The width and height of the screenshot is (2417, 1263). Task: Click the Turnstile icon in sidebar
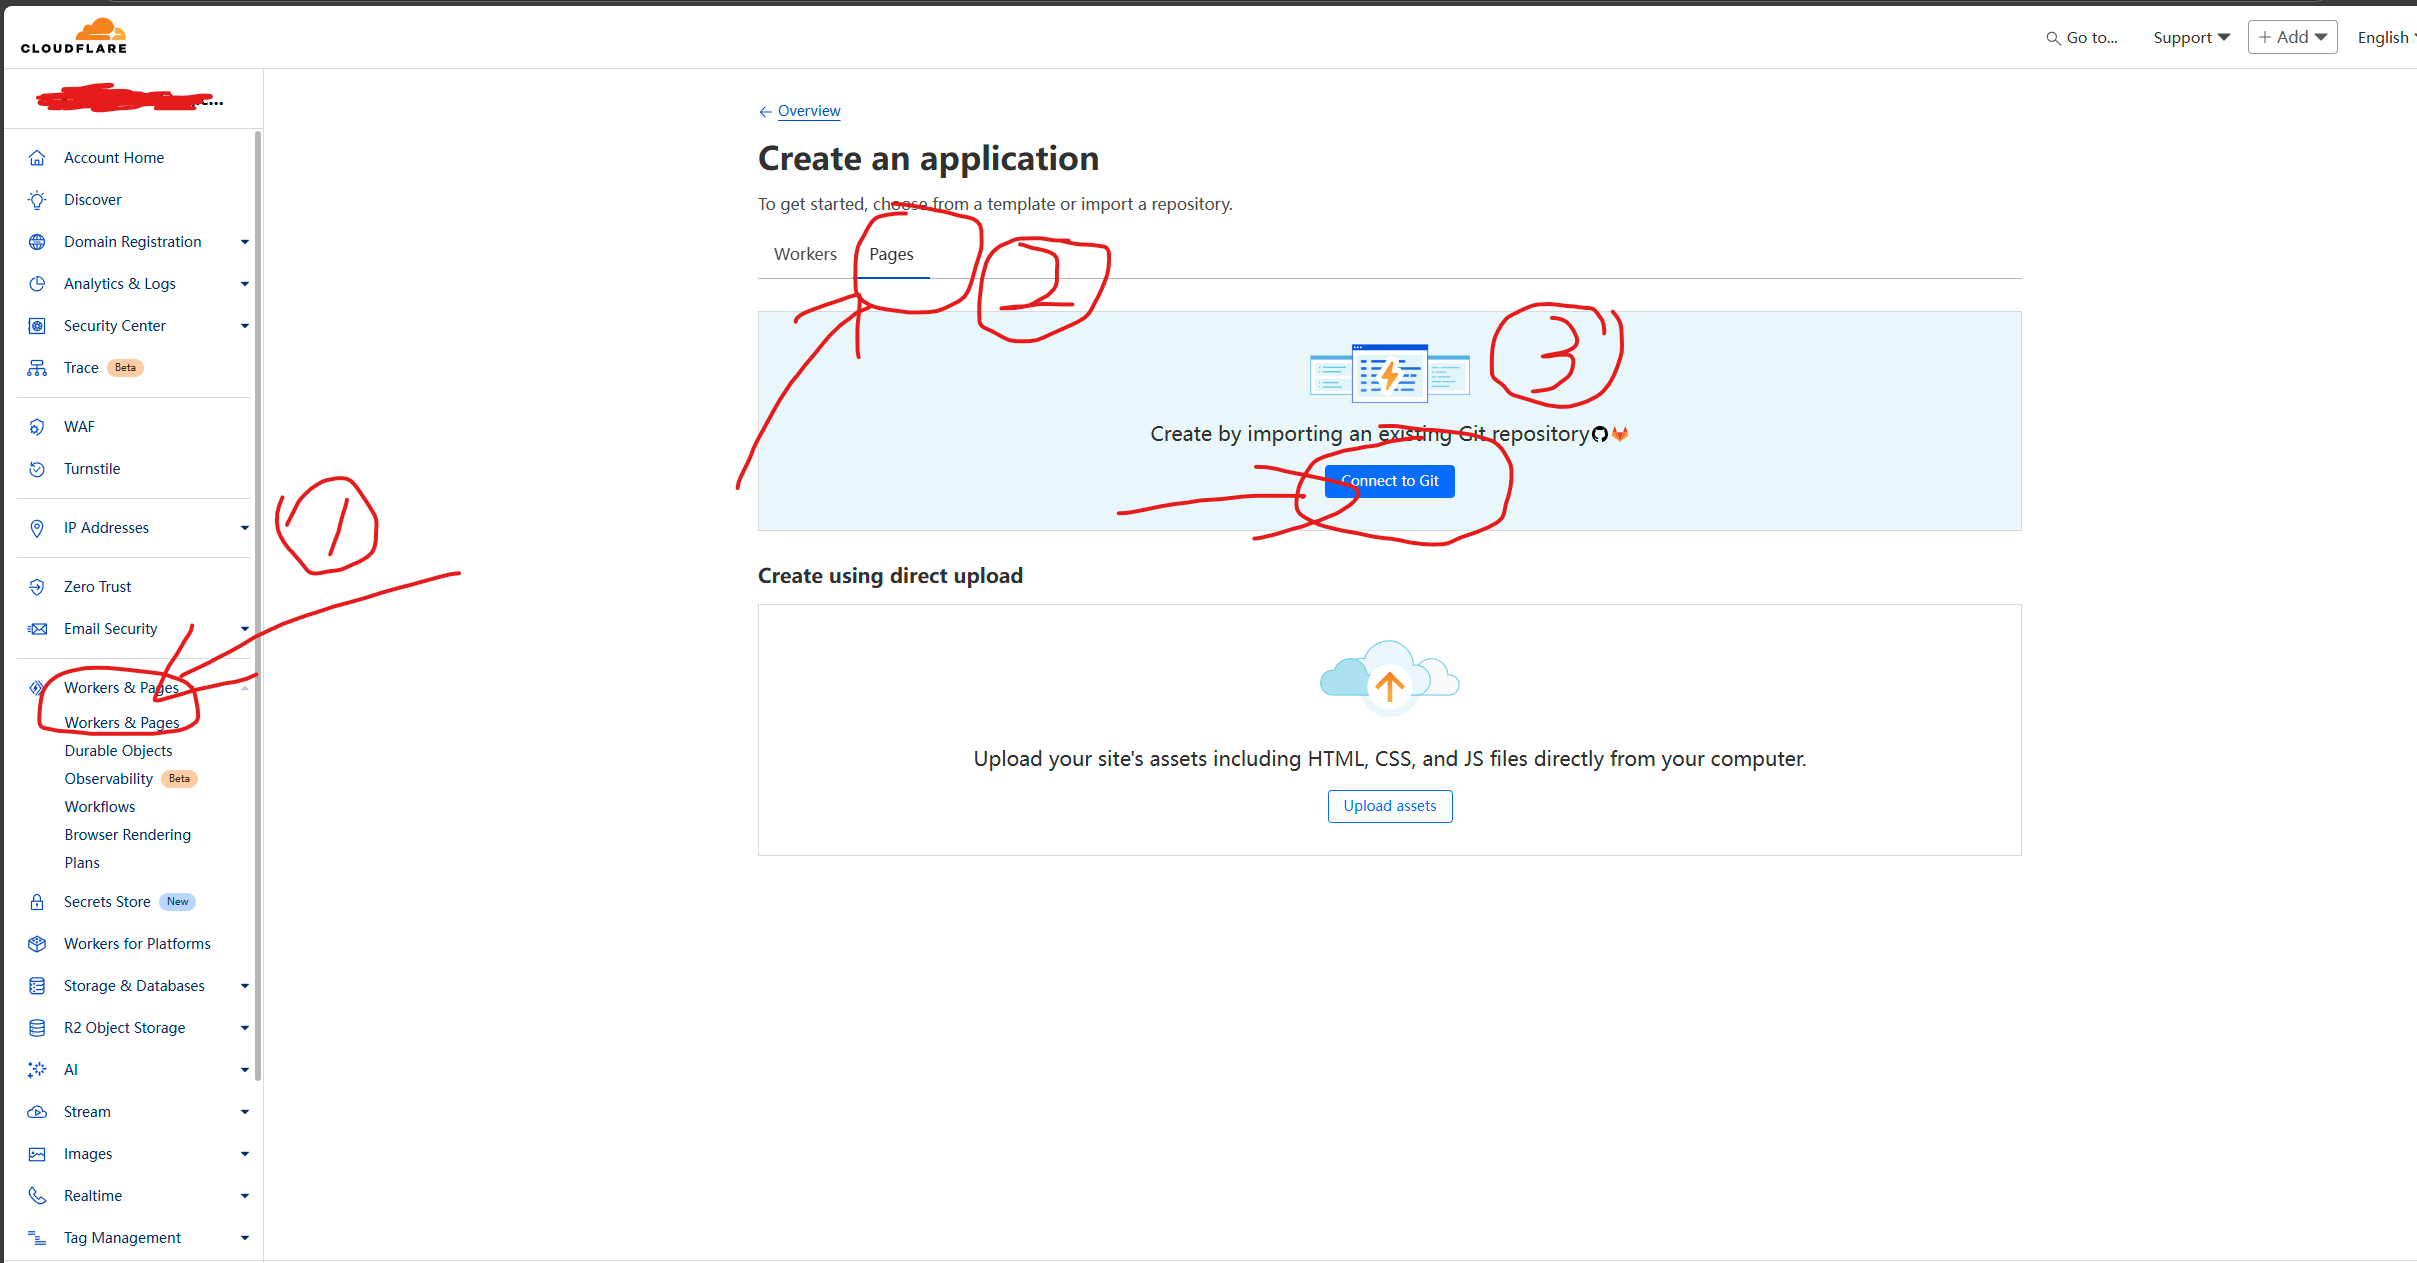click(x=37, y=469)
